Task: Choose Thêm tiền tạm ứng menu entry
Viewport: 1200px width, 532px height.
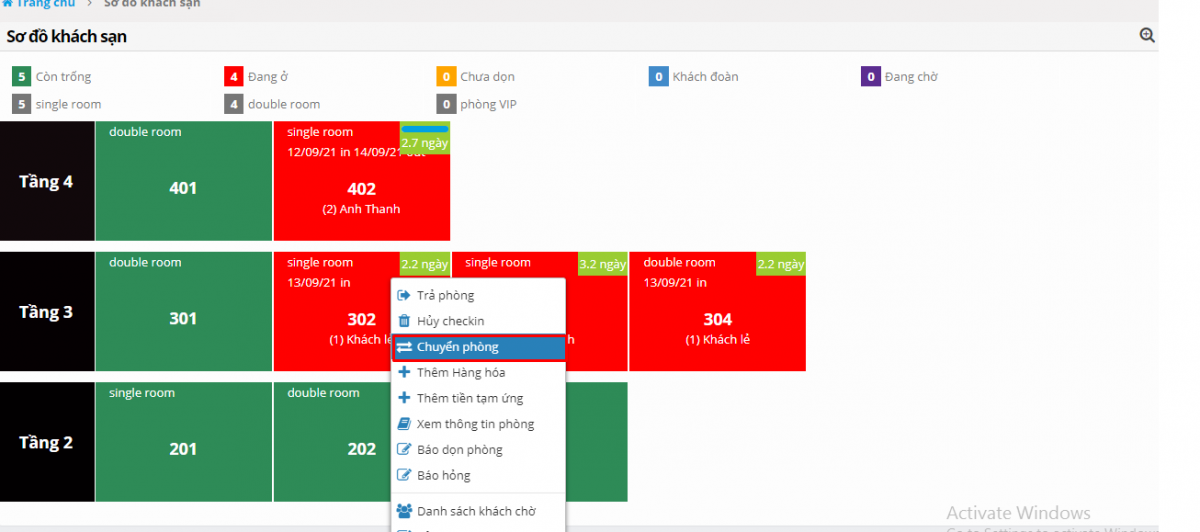Action: coord(469,398)
